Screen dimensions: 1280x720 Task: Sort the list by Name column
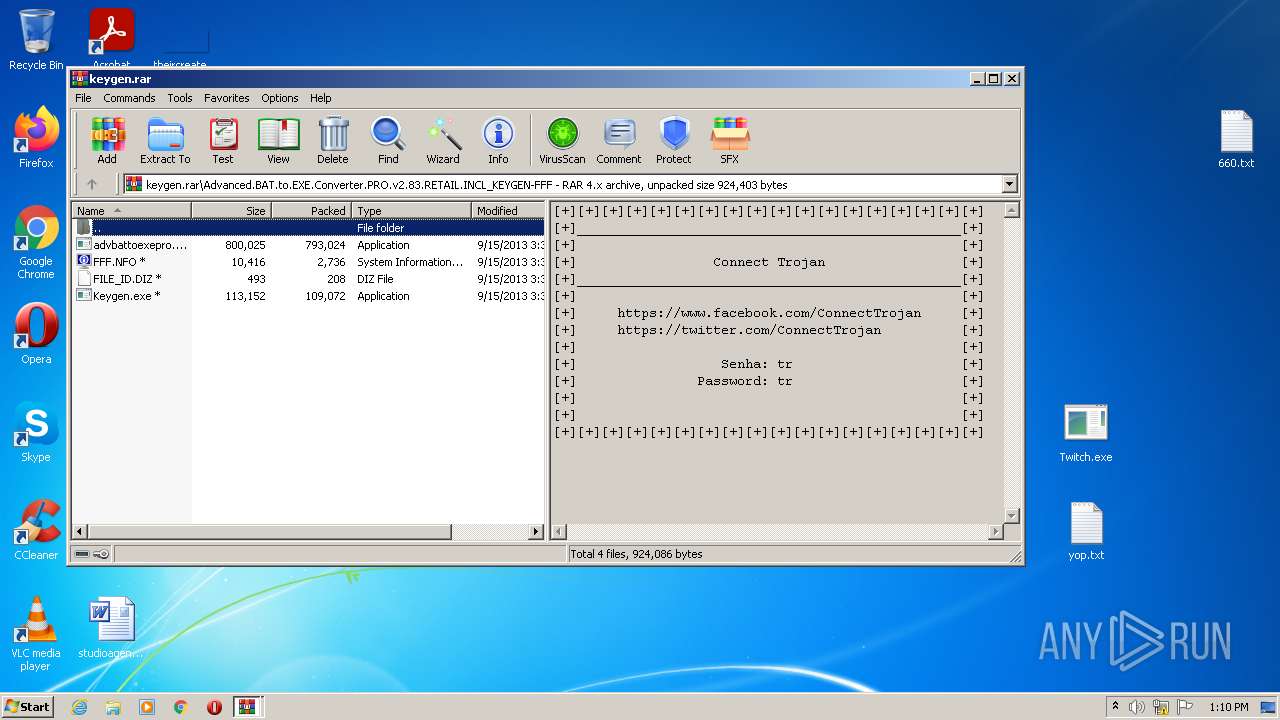click(x=132, y=211)
